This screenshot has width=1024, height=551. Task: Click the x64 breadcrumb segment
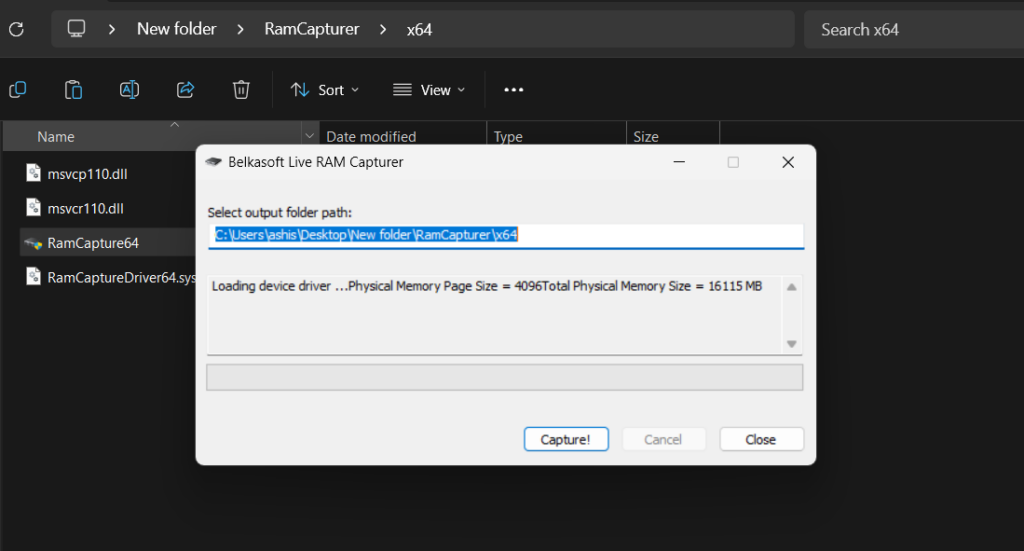419,29
